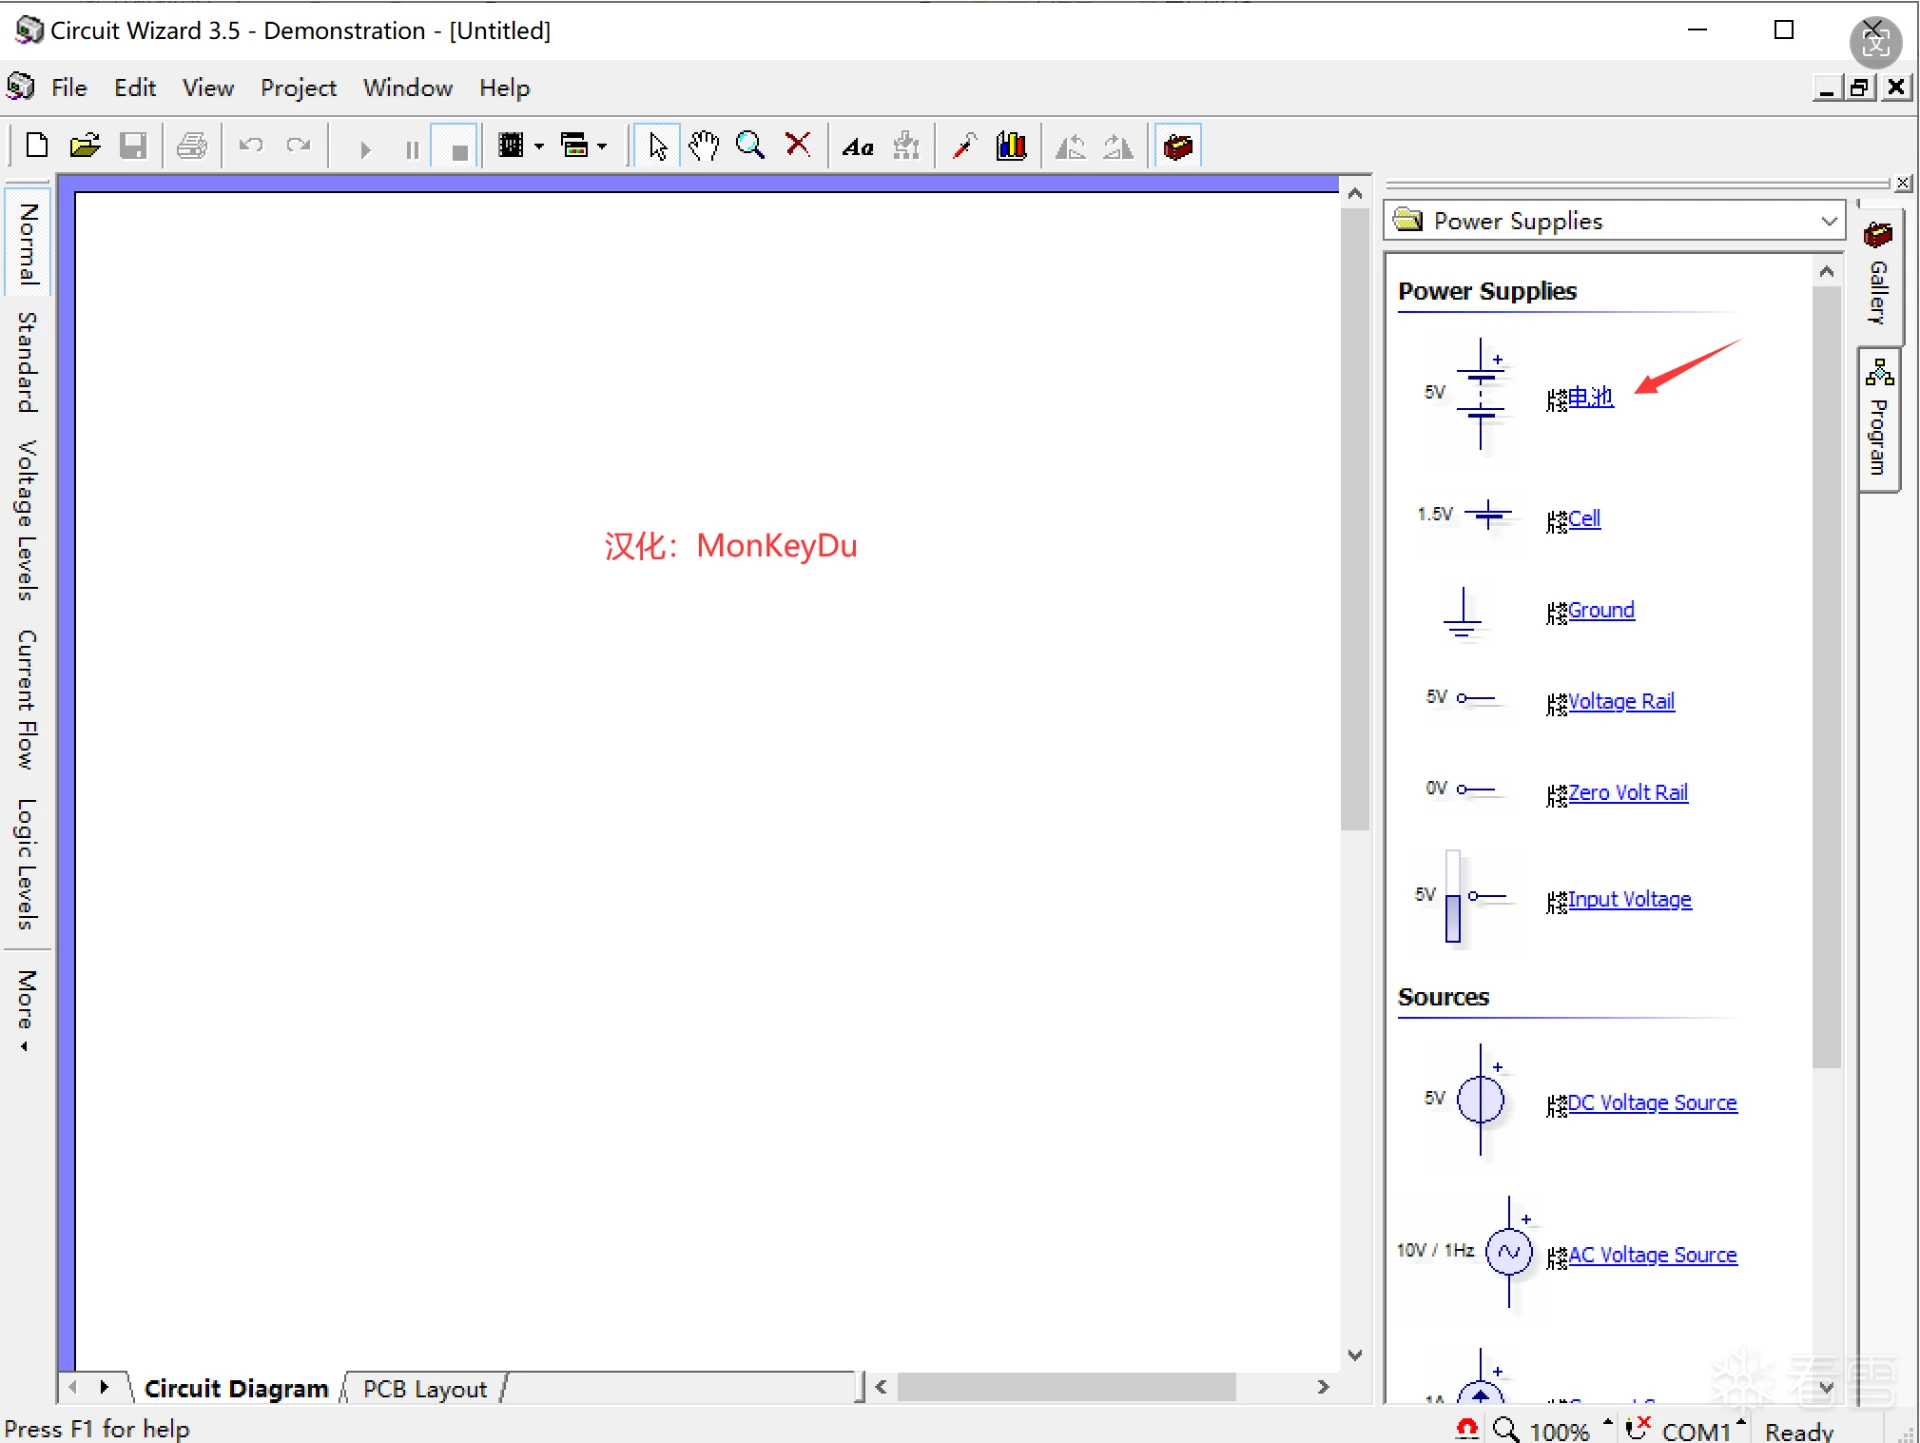Select the Pan hand tool
The height and width of the screenshot is (1443, 1920).
click(704, 146)
